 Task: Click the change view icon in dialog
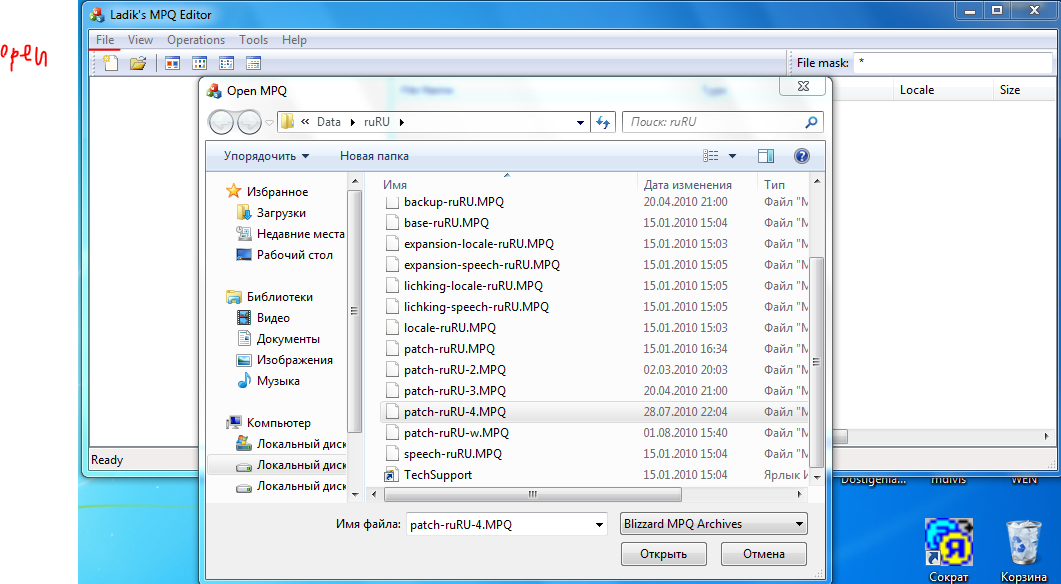(x=710, y=156)
